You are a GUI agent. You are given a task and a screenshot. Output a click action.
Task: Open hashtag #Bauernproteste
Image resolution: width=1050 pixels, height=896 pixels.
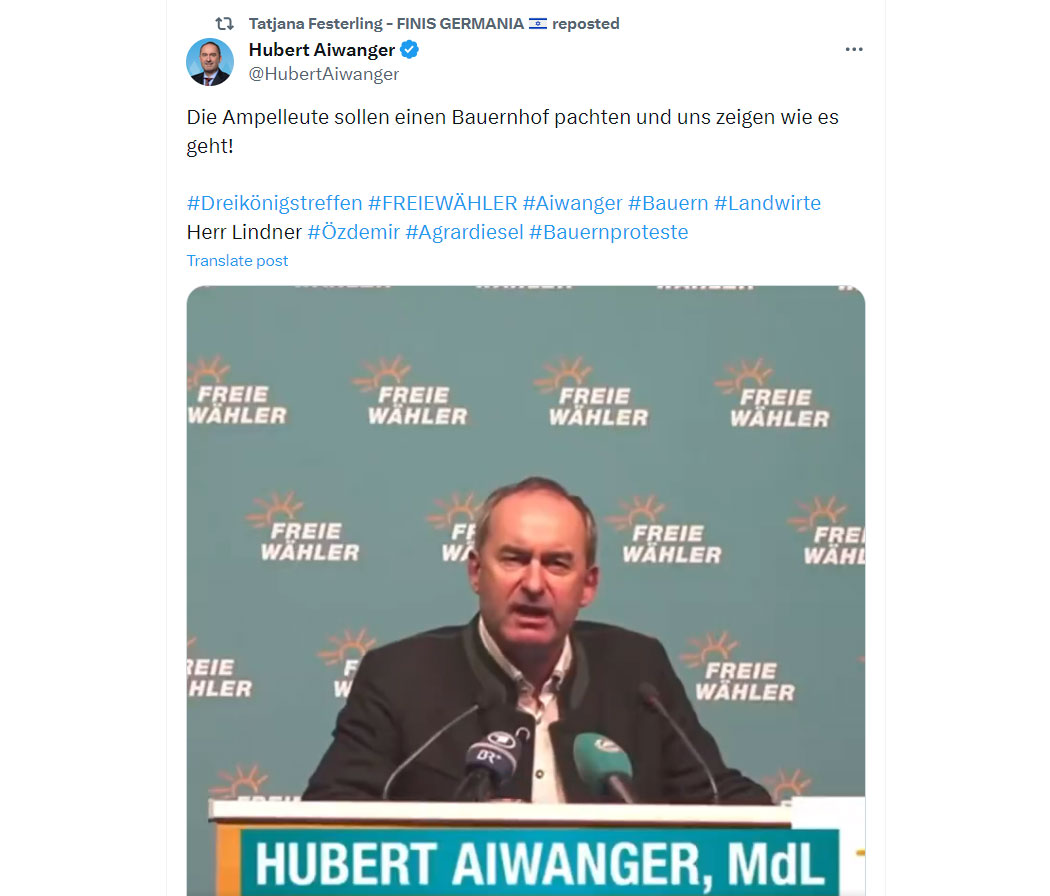click(609, 232)
